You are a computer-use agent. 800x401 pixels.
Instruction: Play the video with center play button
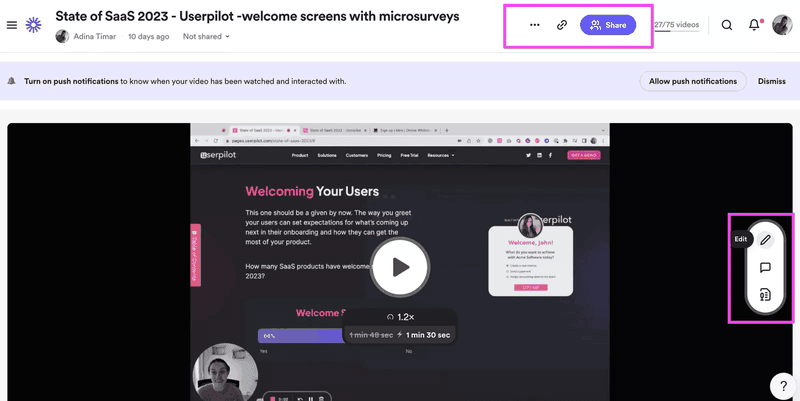tap(400, 267)
